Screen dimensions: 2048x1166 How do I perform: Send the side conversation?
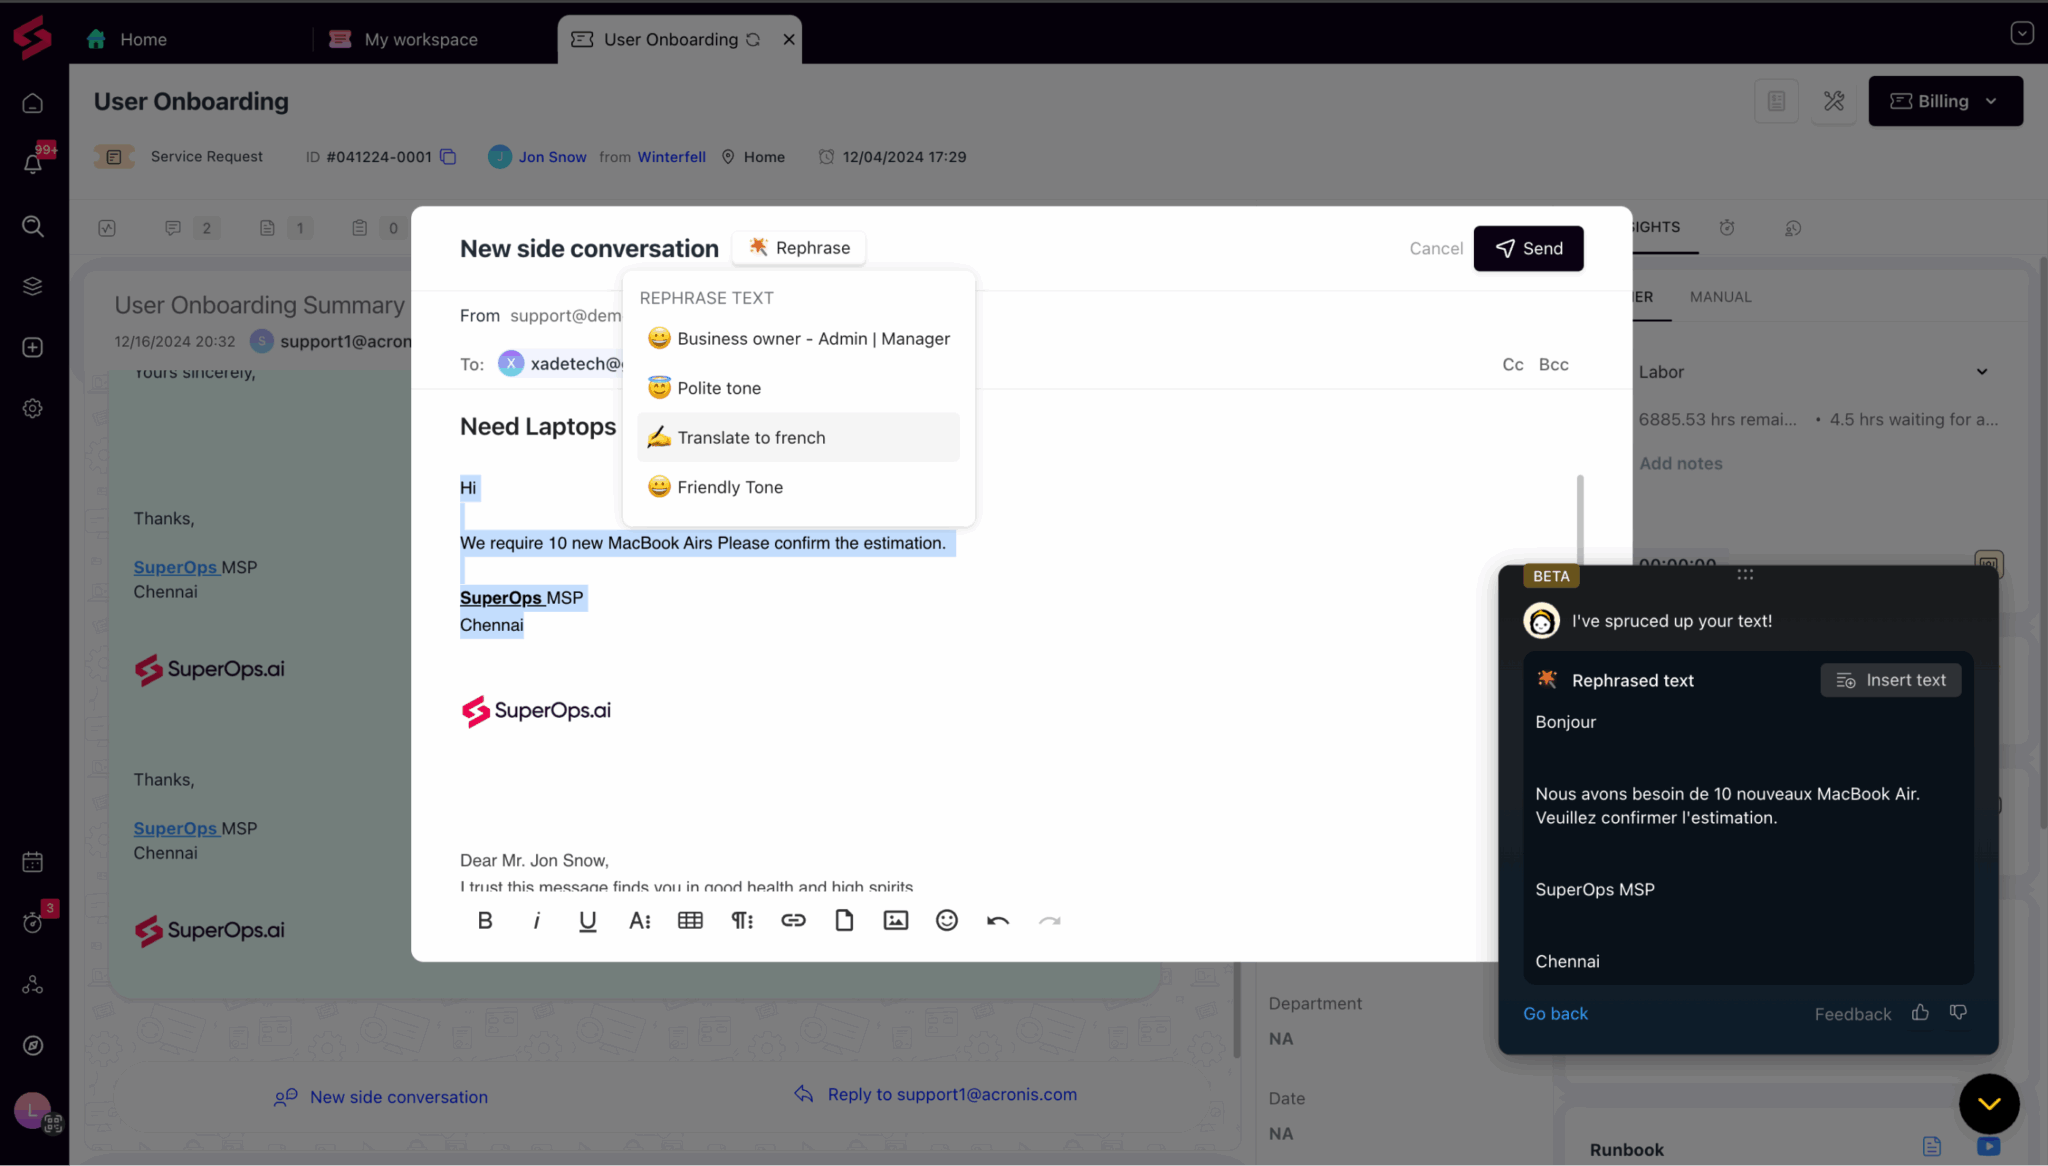click(x=1528, y=248)
